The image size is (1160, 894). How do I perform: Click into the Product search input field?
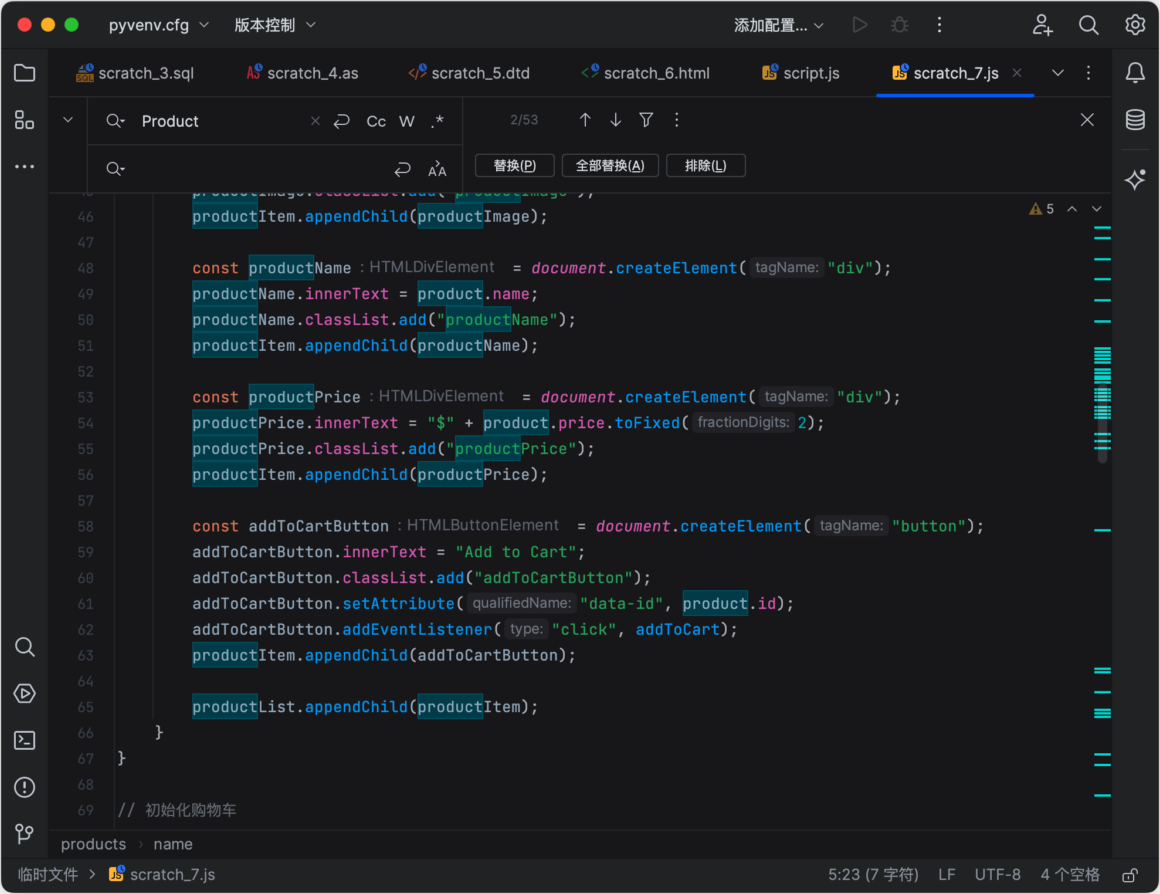click(x=222, y=121)
